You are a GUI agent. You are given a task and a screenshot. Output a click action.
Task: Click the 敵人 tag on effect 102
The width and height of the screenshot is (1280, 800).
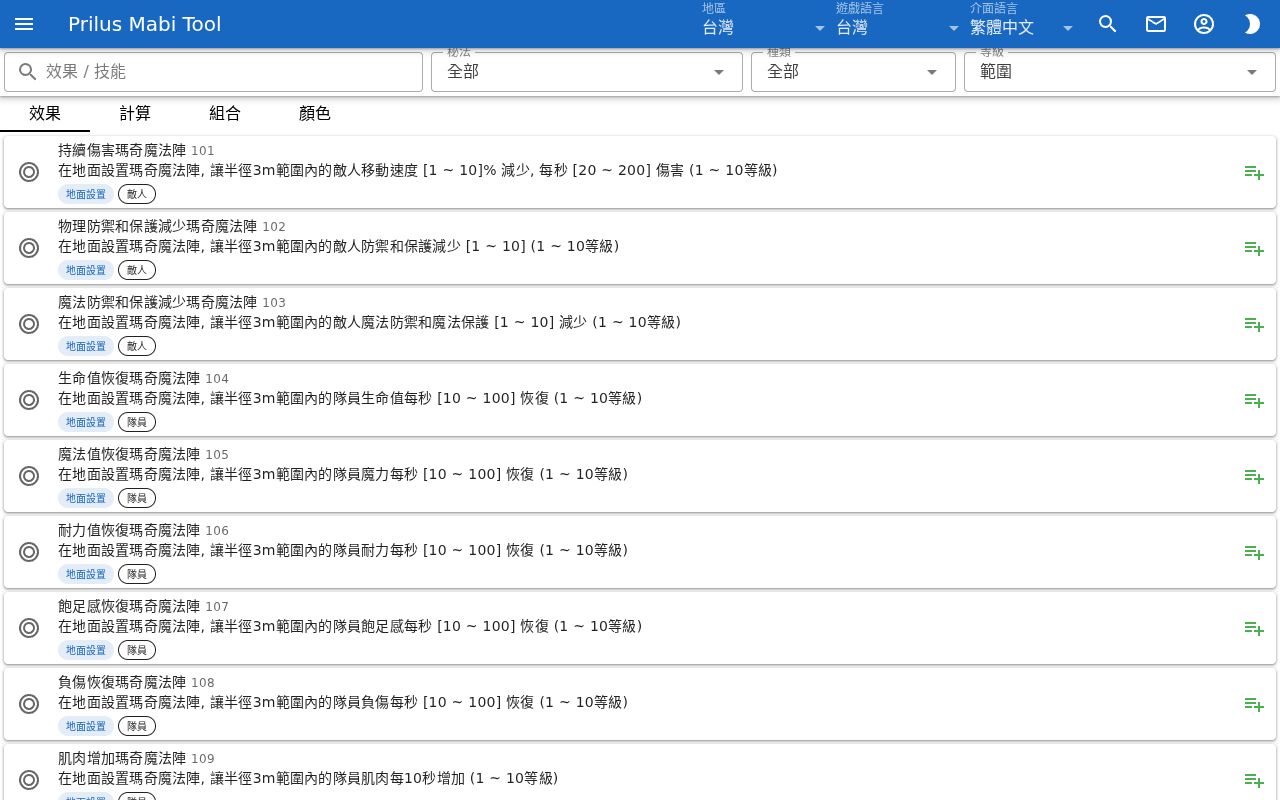pos(137,270)
